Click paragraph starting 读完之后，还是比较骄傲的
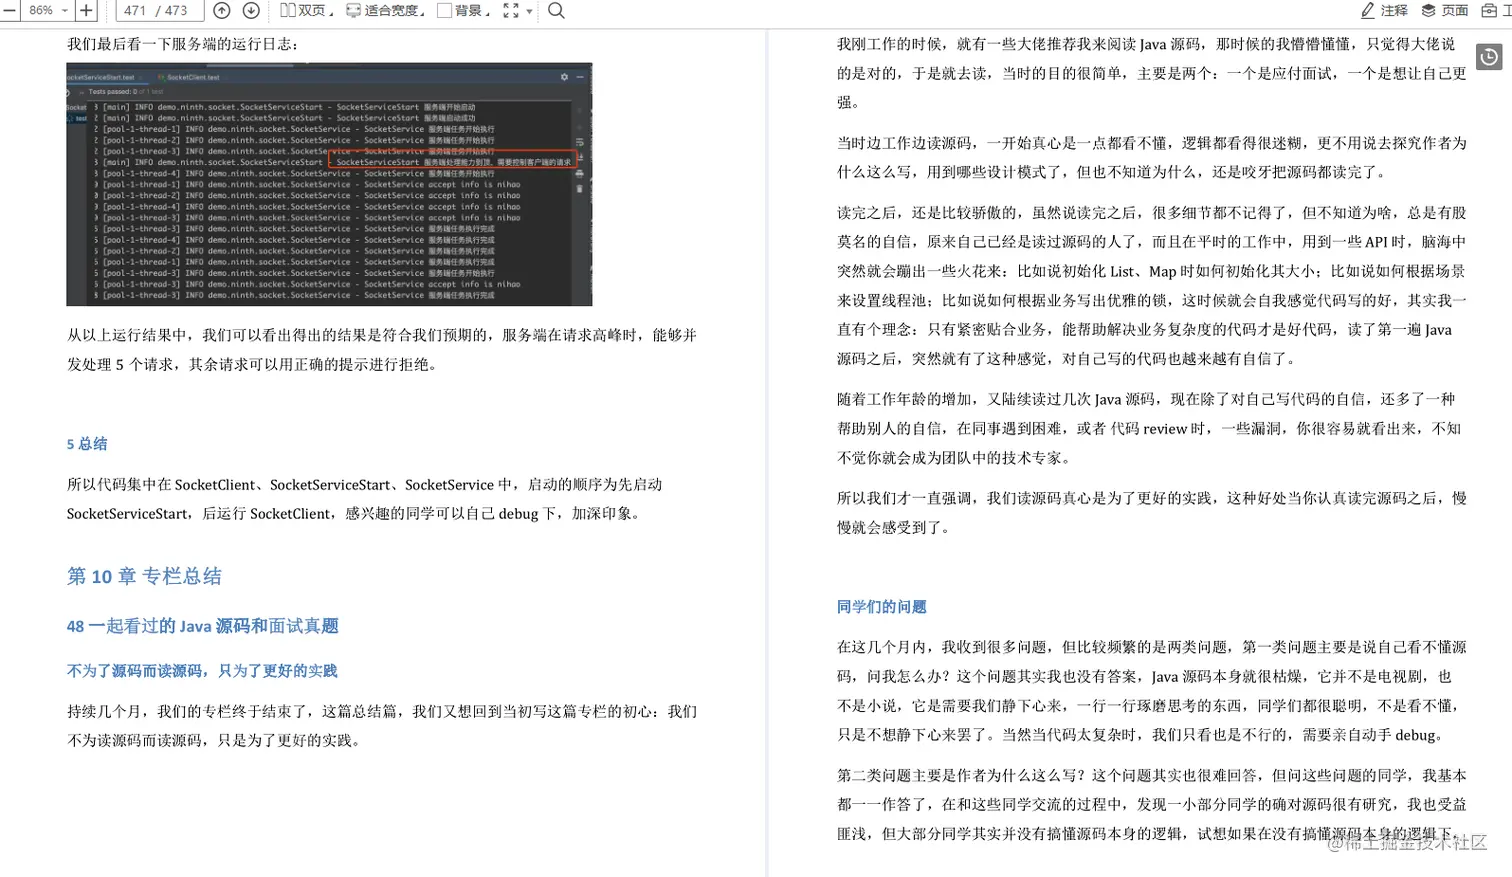 (x=1152, y=285)
